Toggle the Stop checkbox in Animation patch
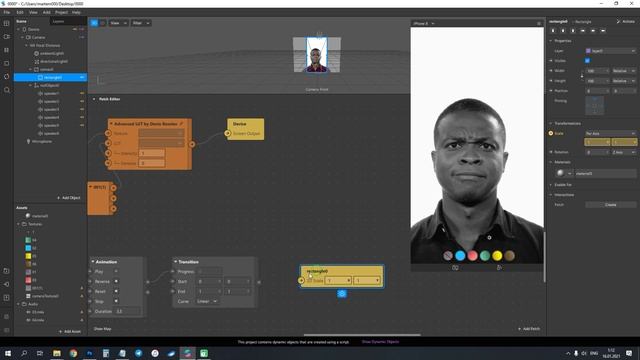 coord(116,301)
